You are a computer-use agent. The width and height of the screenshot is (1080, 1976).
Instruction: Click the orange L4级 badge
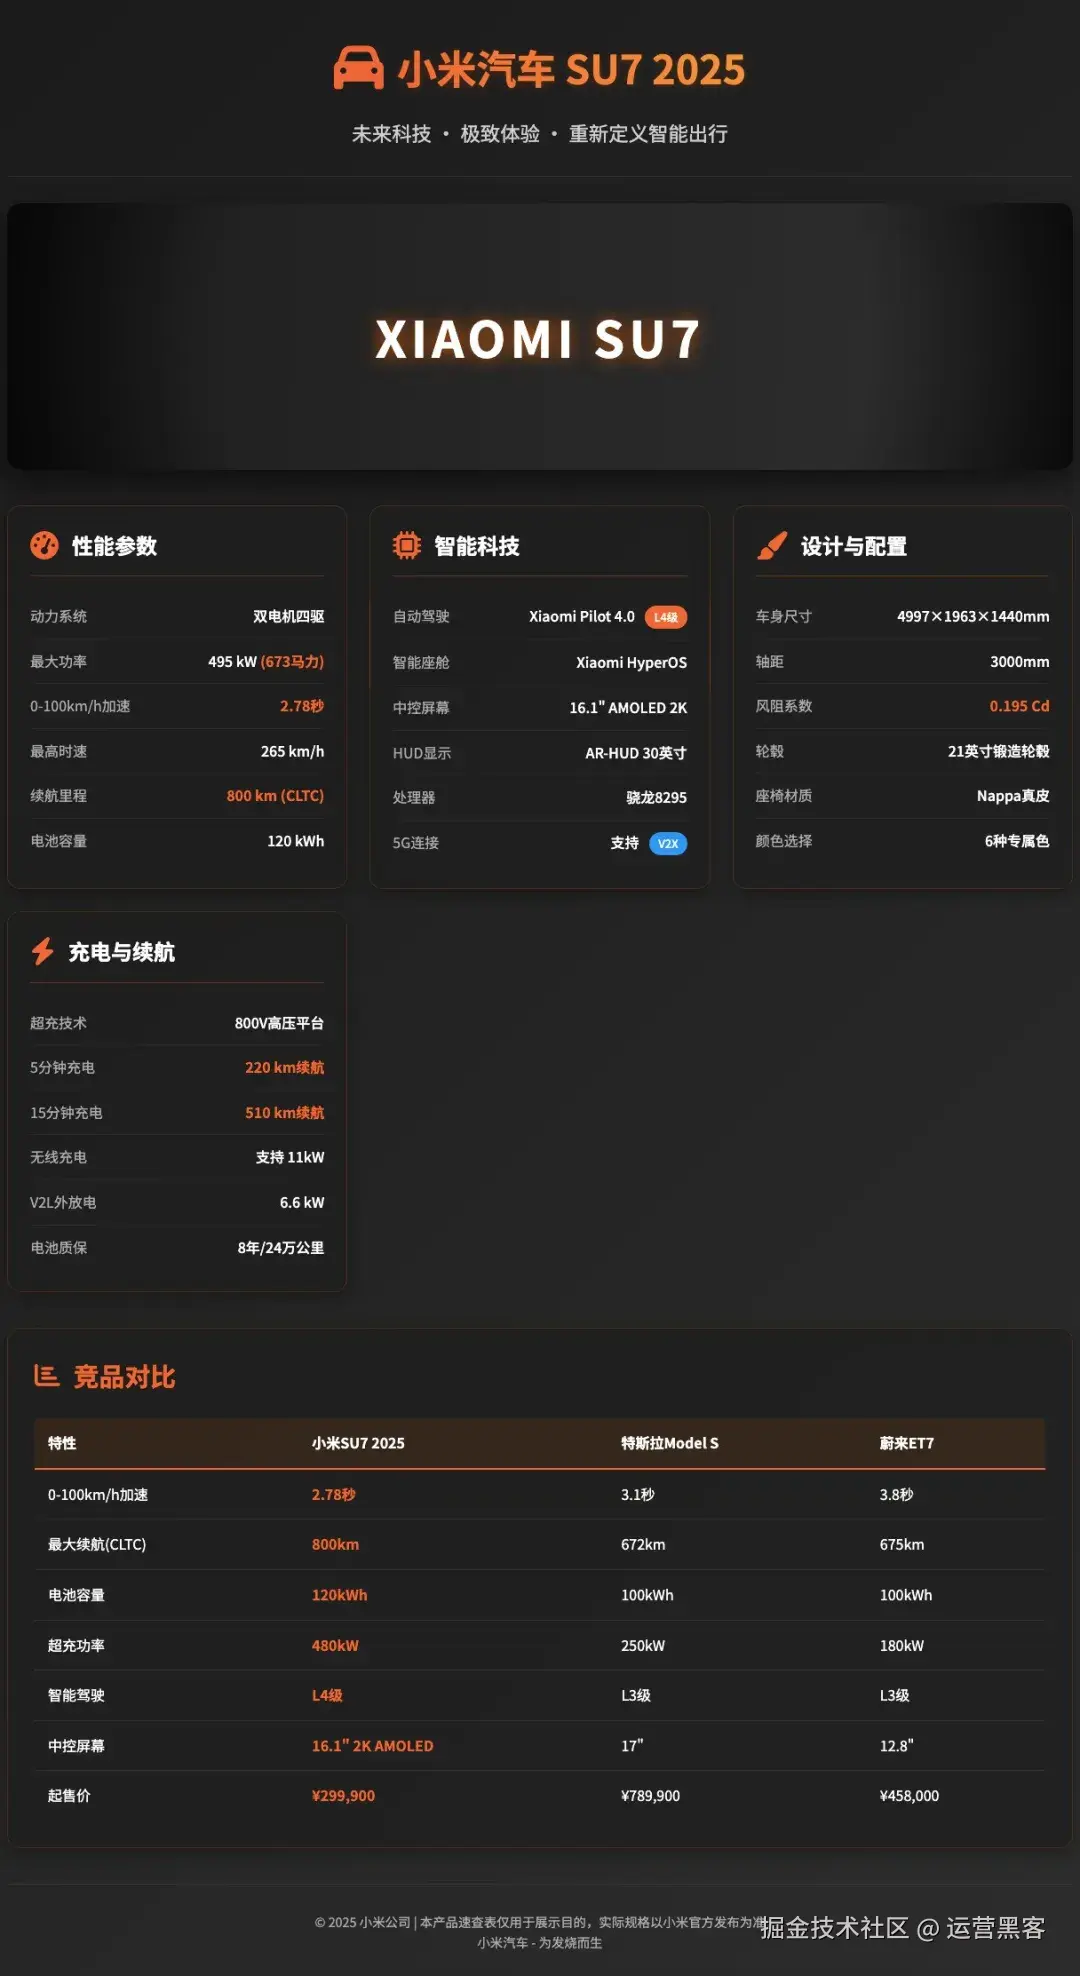click(x=665, y=617)
